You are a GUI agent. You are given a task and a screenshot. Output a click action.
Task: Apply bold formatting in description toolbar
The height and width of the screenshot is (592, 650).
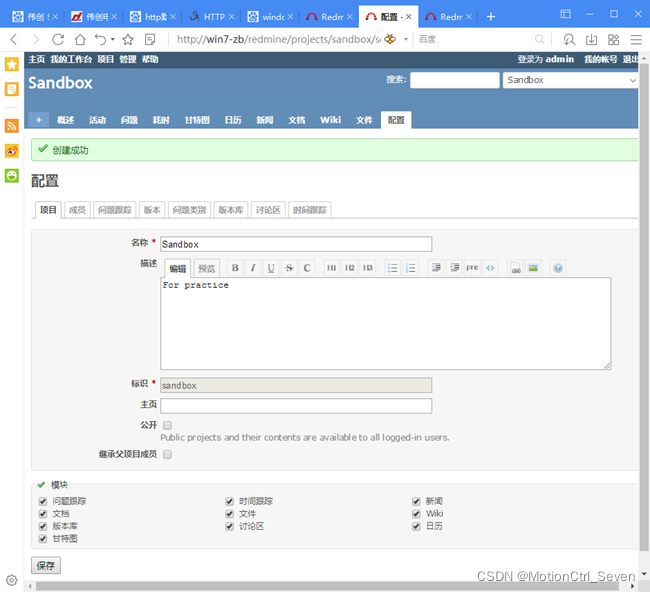click(x=235, y=268)
